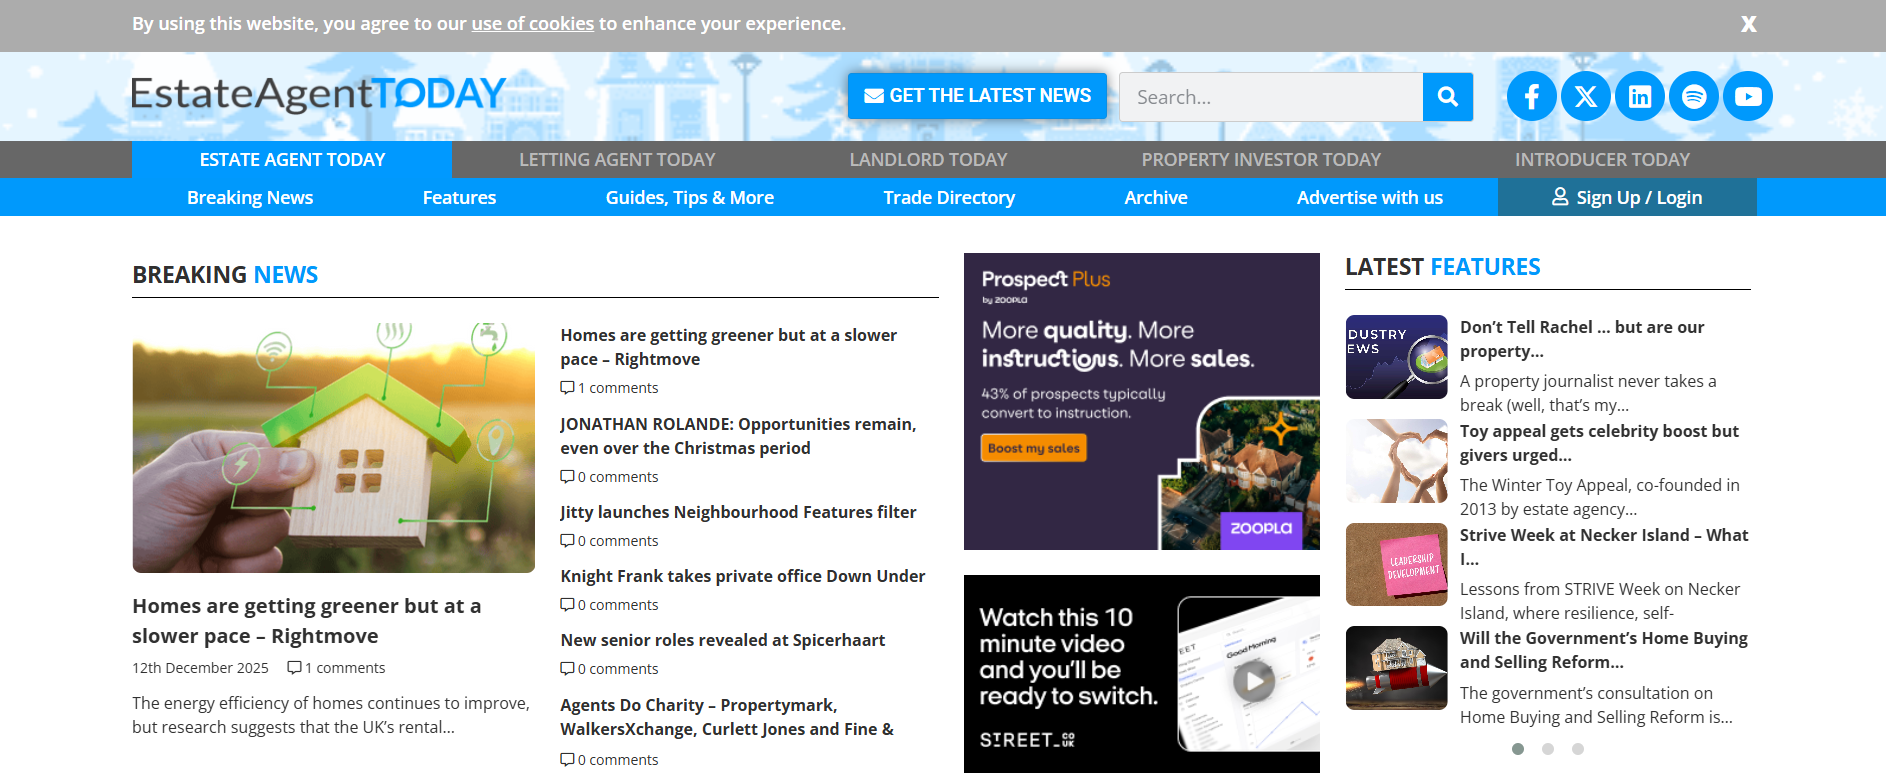Open Jitty launches Neighbourhood Features filter article
Screen dimensions: 1886x776
[738, 512]
